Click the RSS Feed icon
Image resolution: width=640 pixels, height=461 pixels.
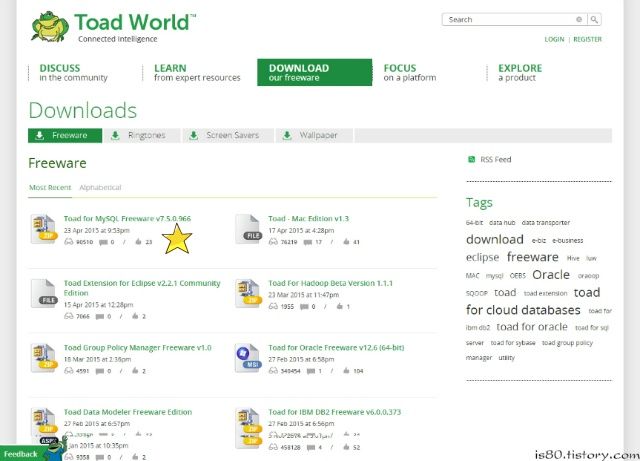pos(471,159)
